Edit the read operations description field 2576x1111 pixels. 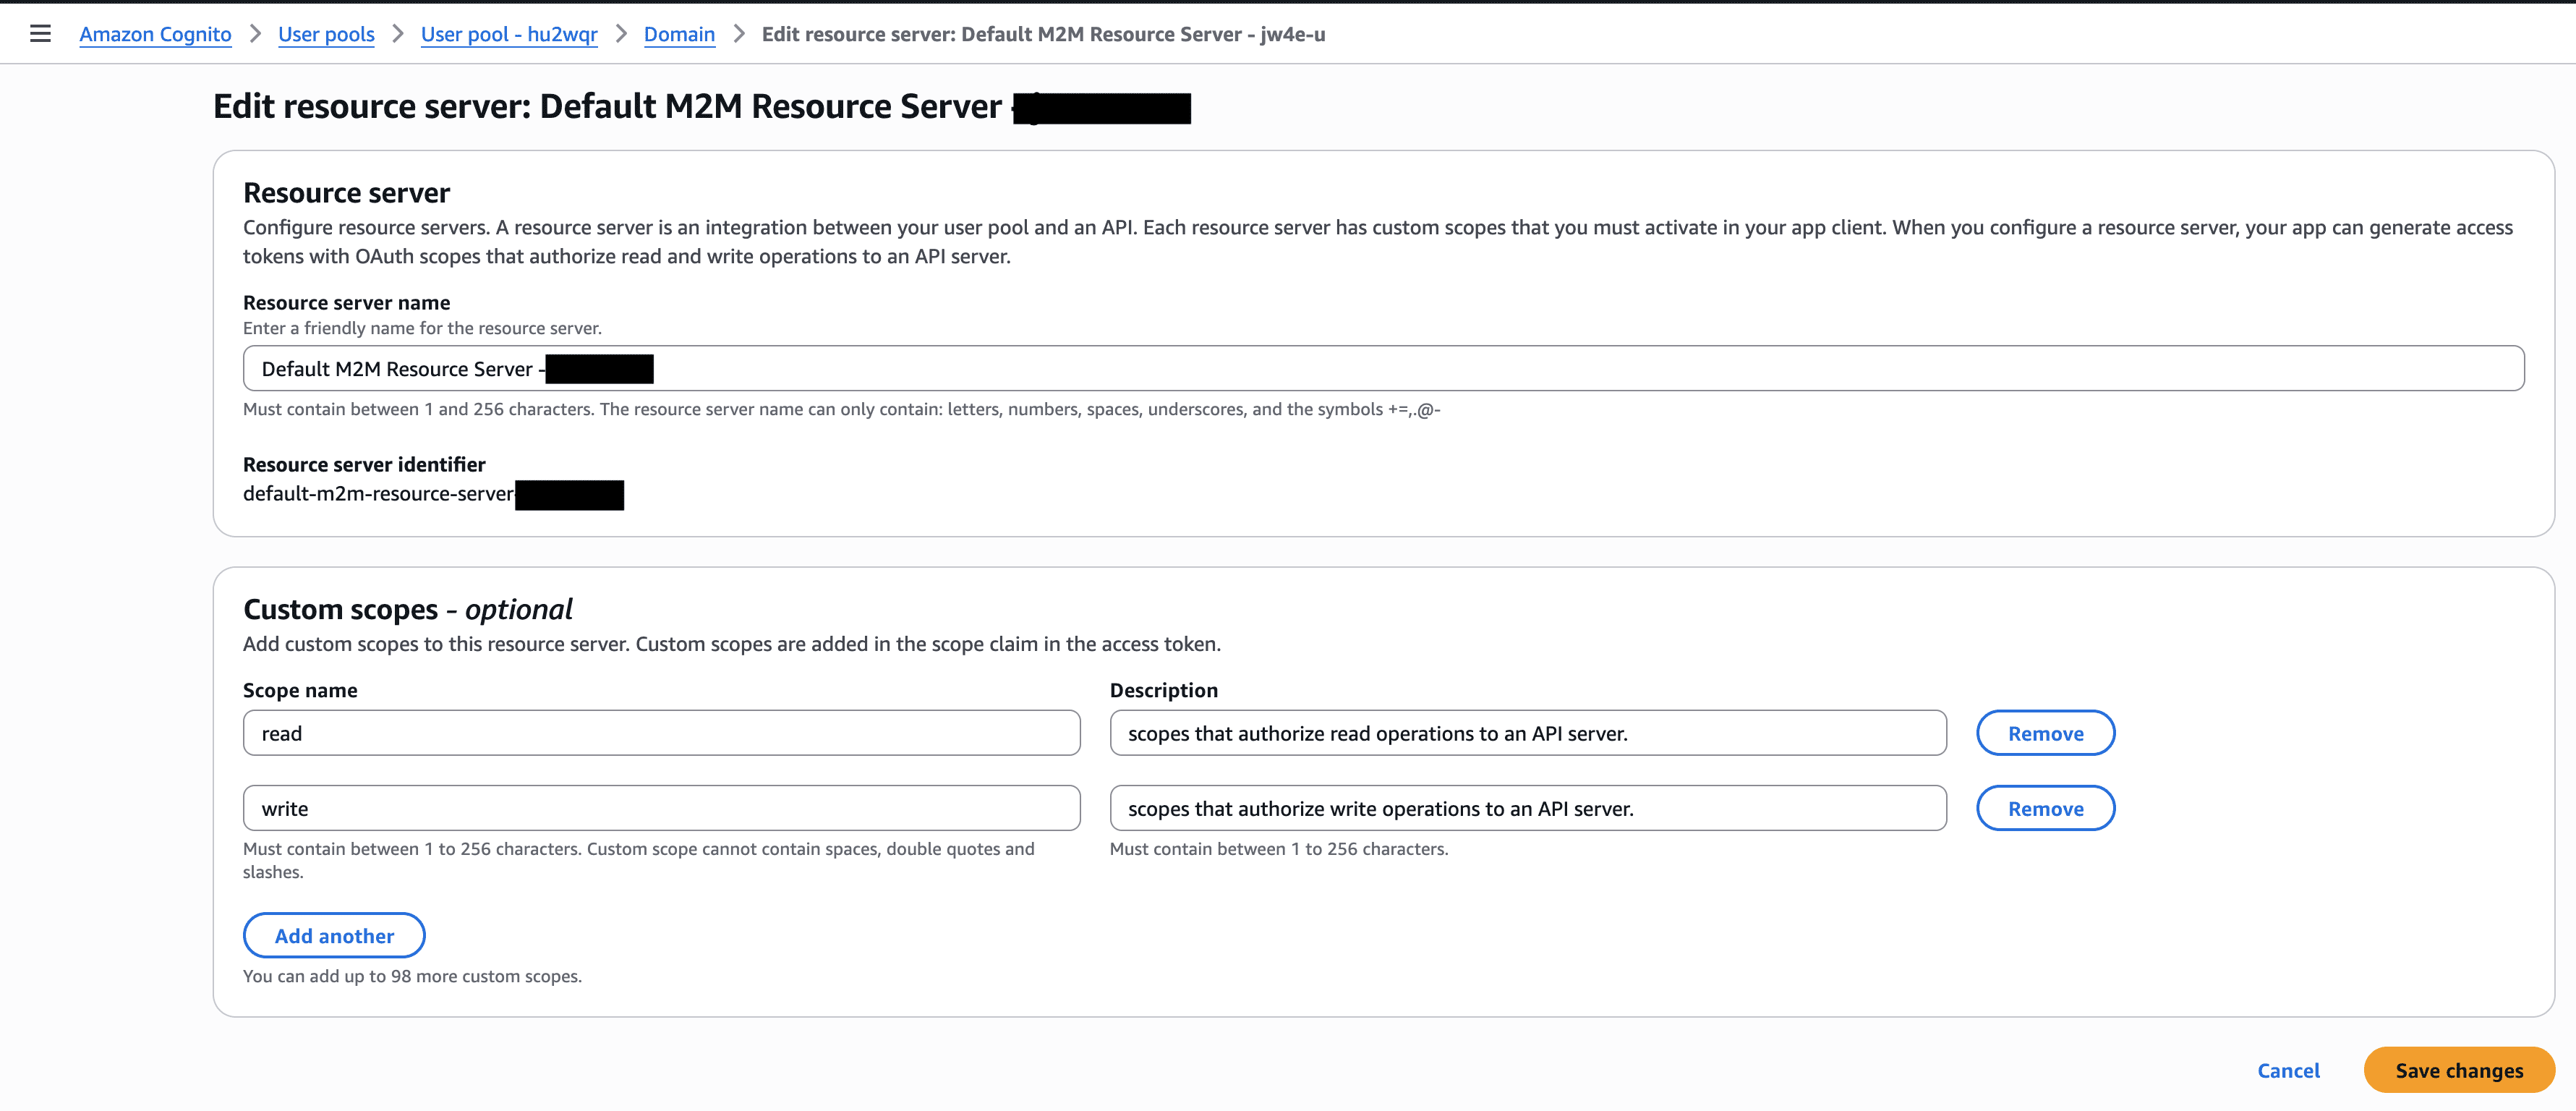click(1527, 733)
